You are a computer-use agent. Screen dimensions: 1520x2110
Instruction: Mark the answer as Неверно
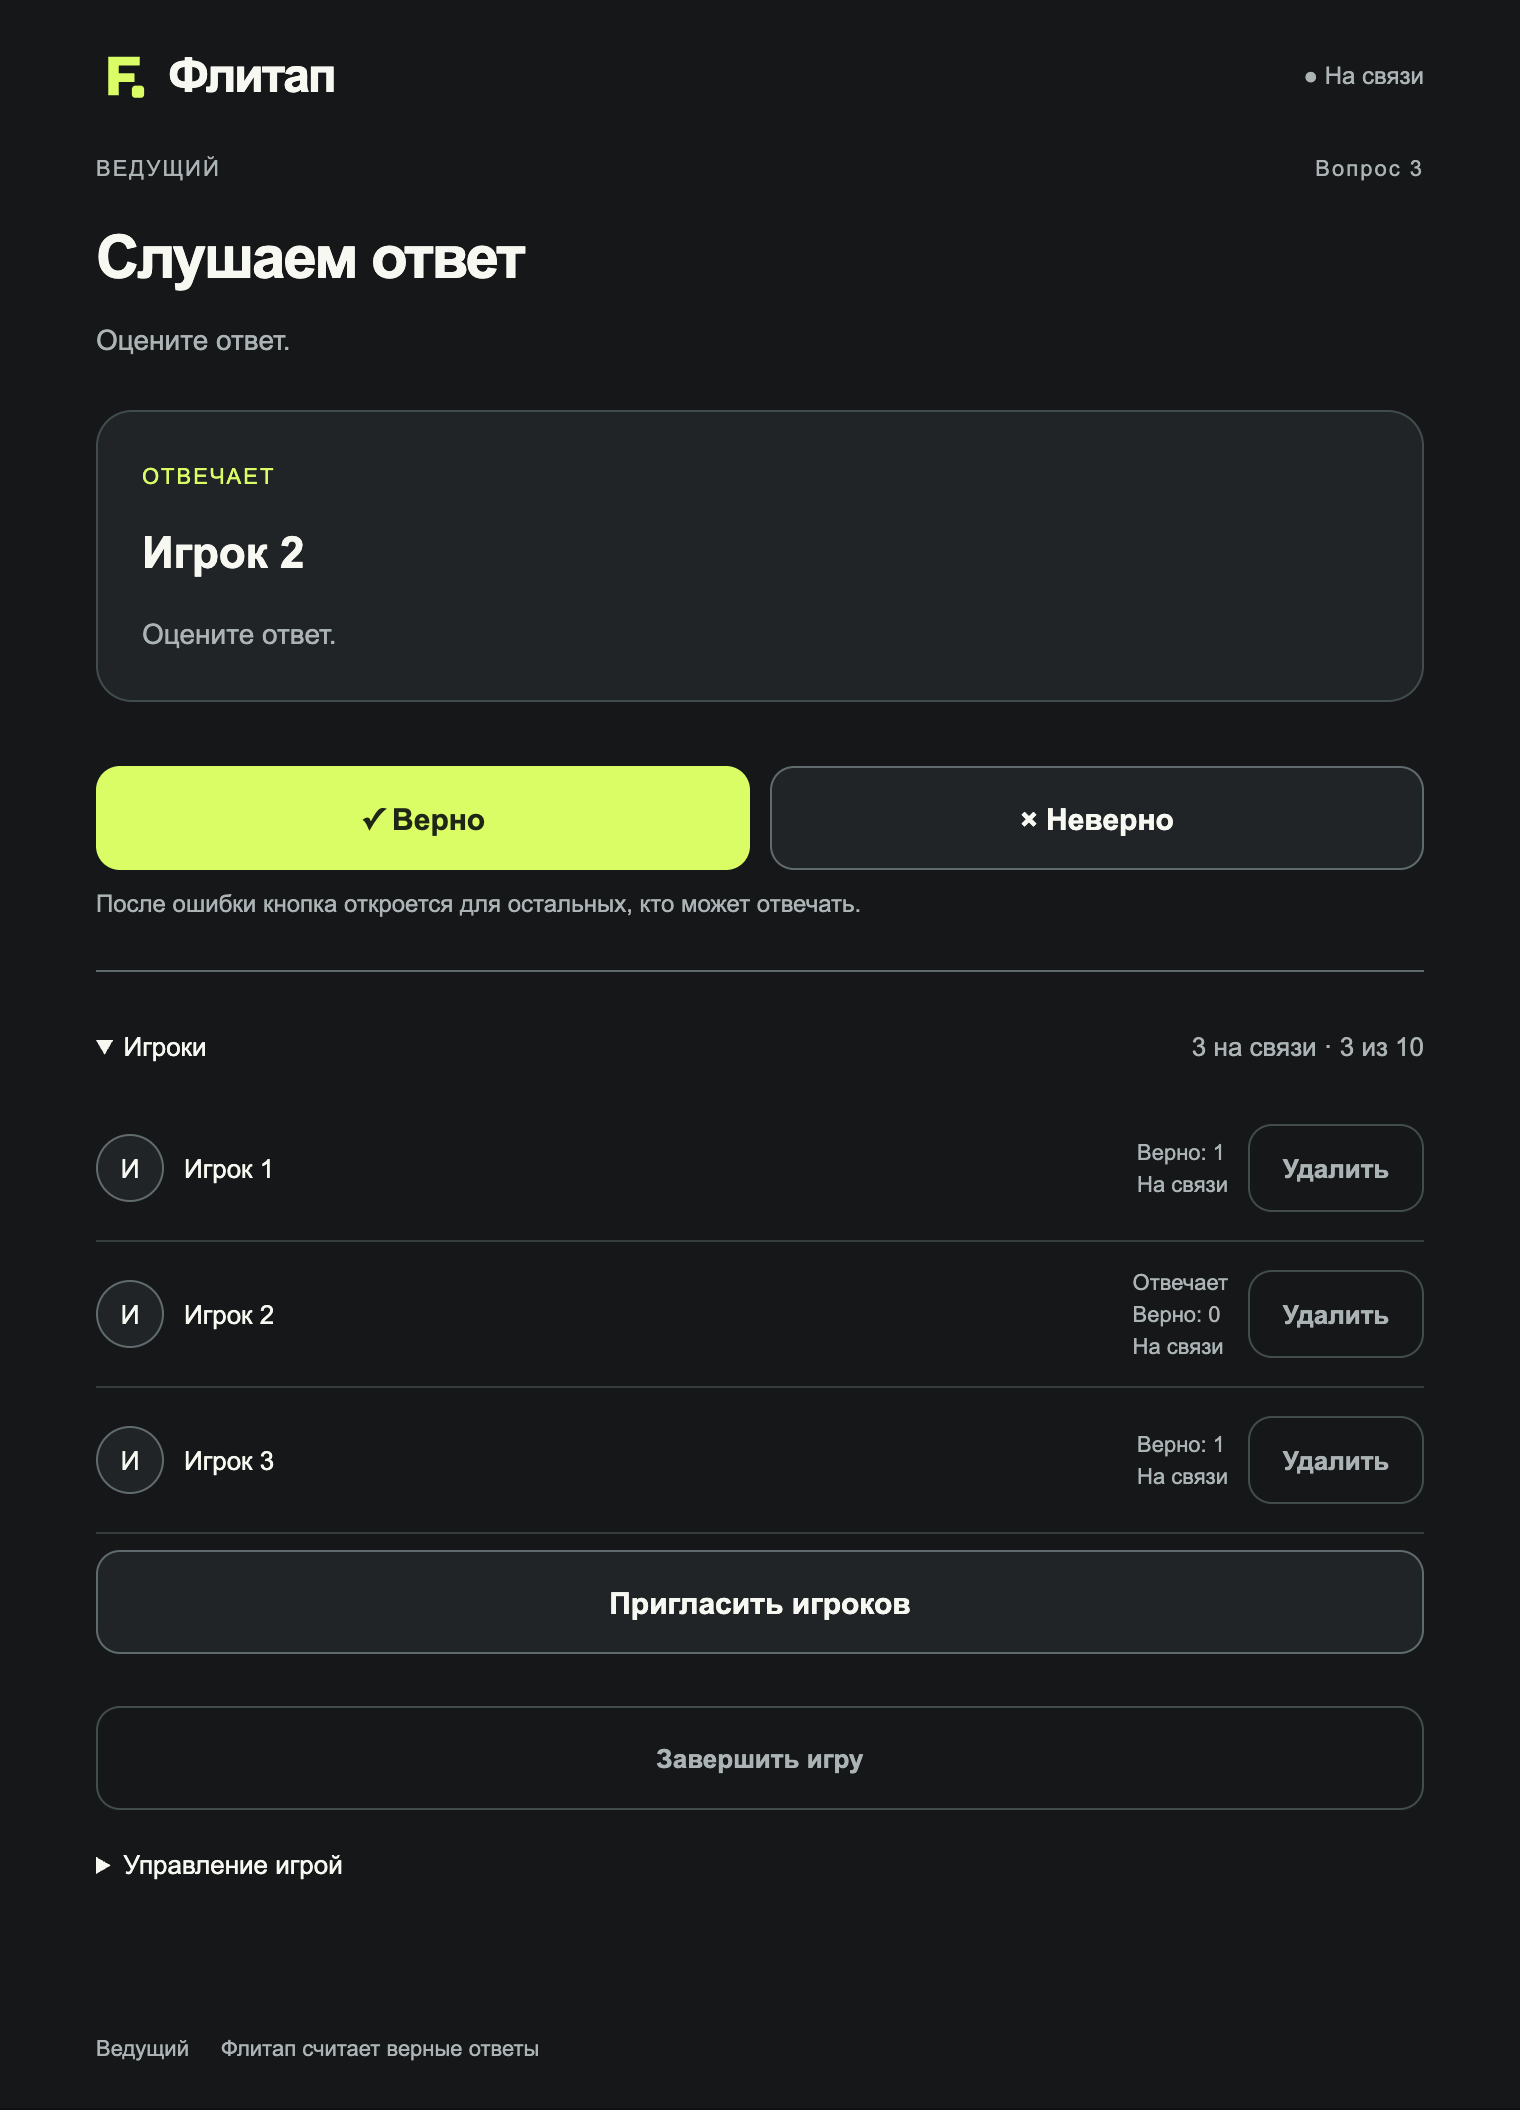[1097, 818]
